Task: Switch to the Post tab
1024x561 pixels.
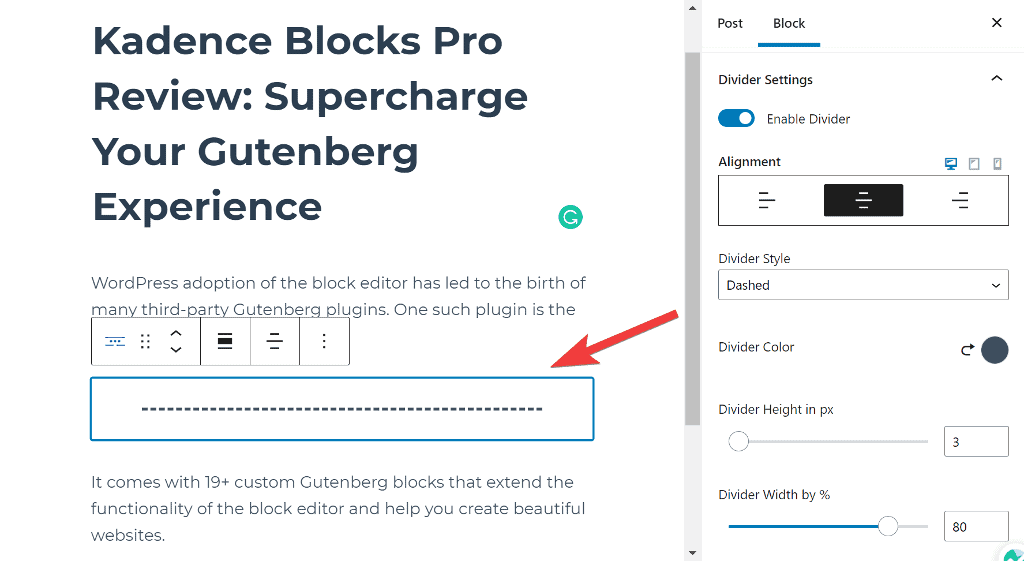Action: pyautogui.click(x=730, y=23)
